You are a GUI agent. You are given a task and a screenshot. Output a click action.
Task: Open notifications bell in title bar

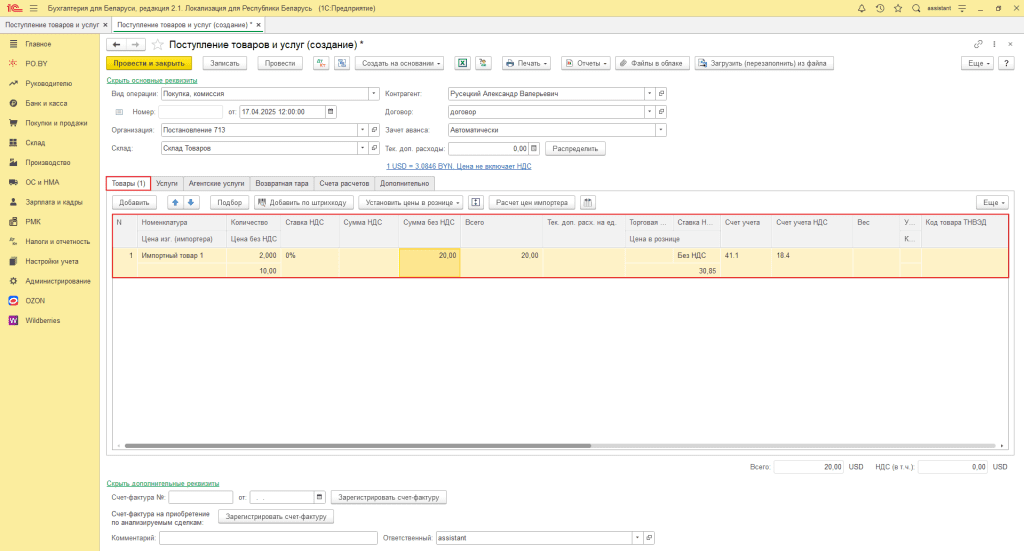point(861,8)
